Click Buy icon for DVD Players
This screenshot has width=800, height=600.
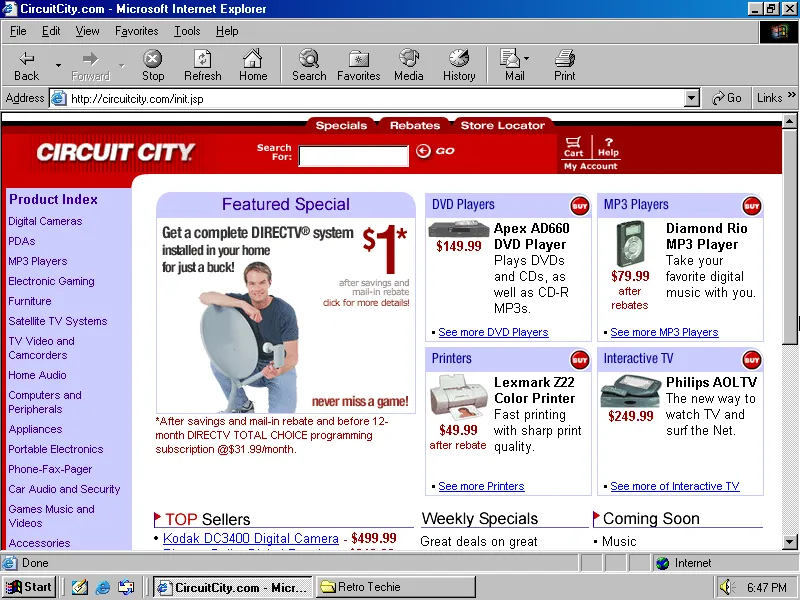tap(579, 206)
